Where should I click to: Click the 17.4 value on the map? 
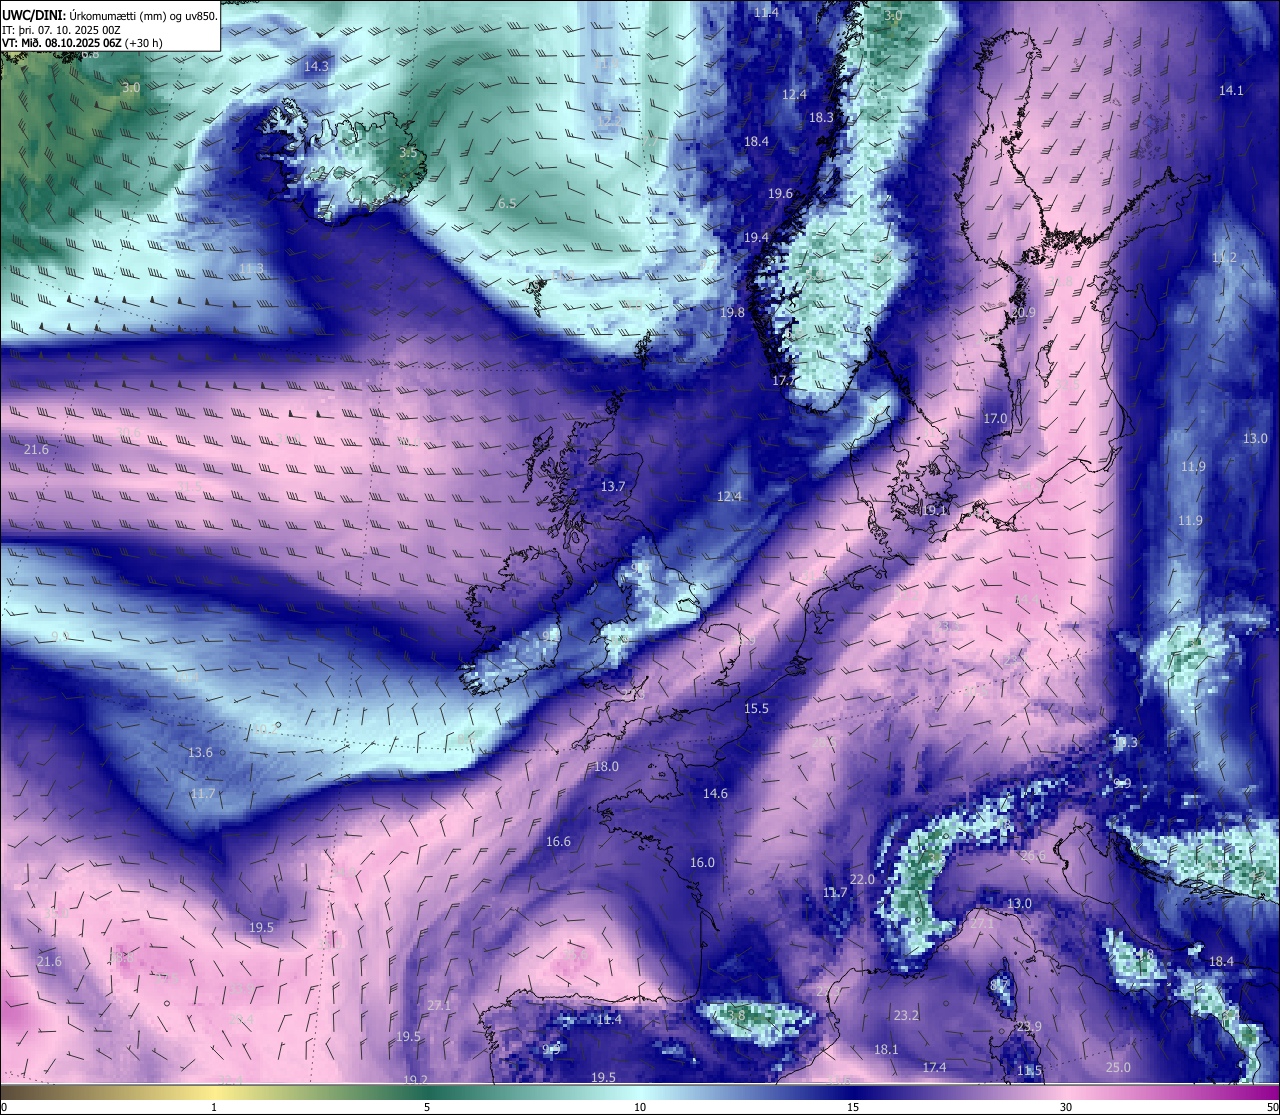coord(934,1067)
